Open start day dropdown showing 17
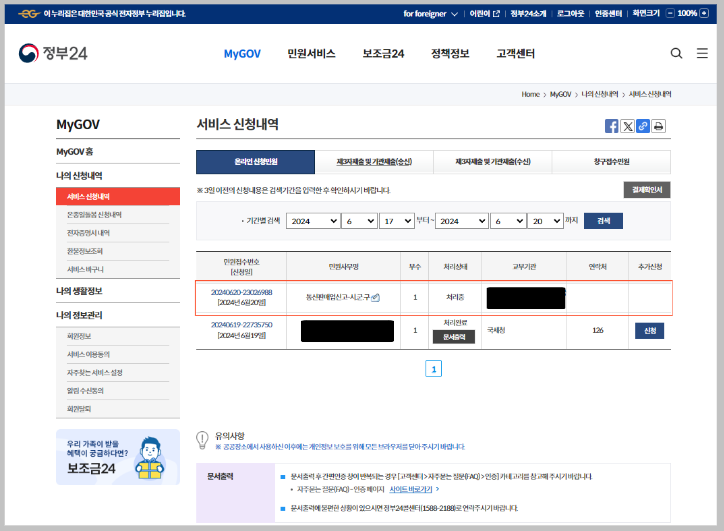The height and width of the screenshot is (531, 724). coord(397,221)
